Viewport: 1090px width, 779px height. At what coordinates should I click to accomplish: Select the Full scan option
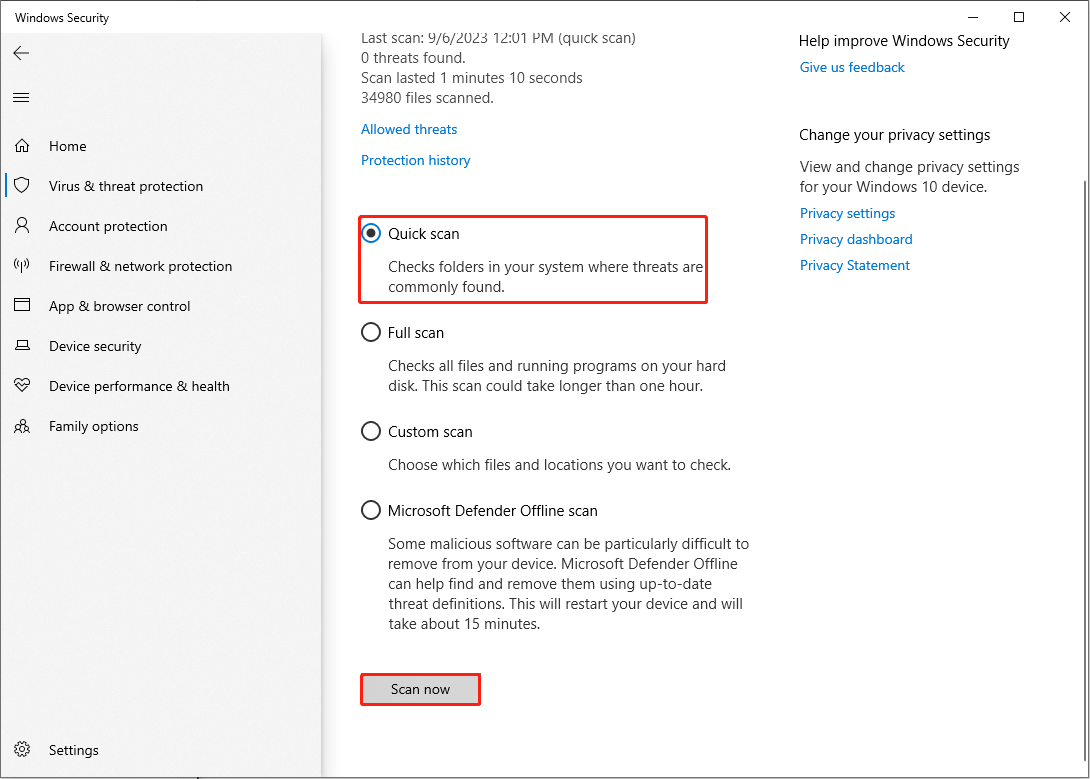(371, 332)
